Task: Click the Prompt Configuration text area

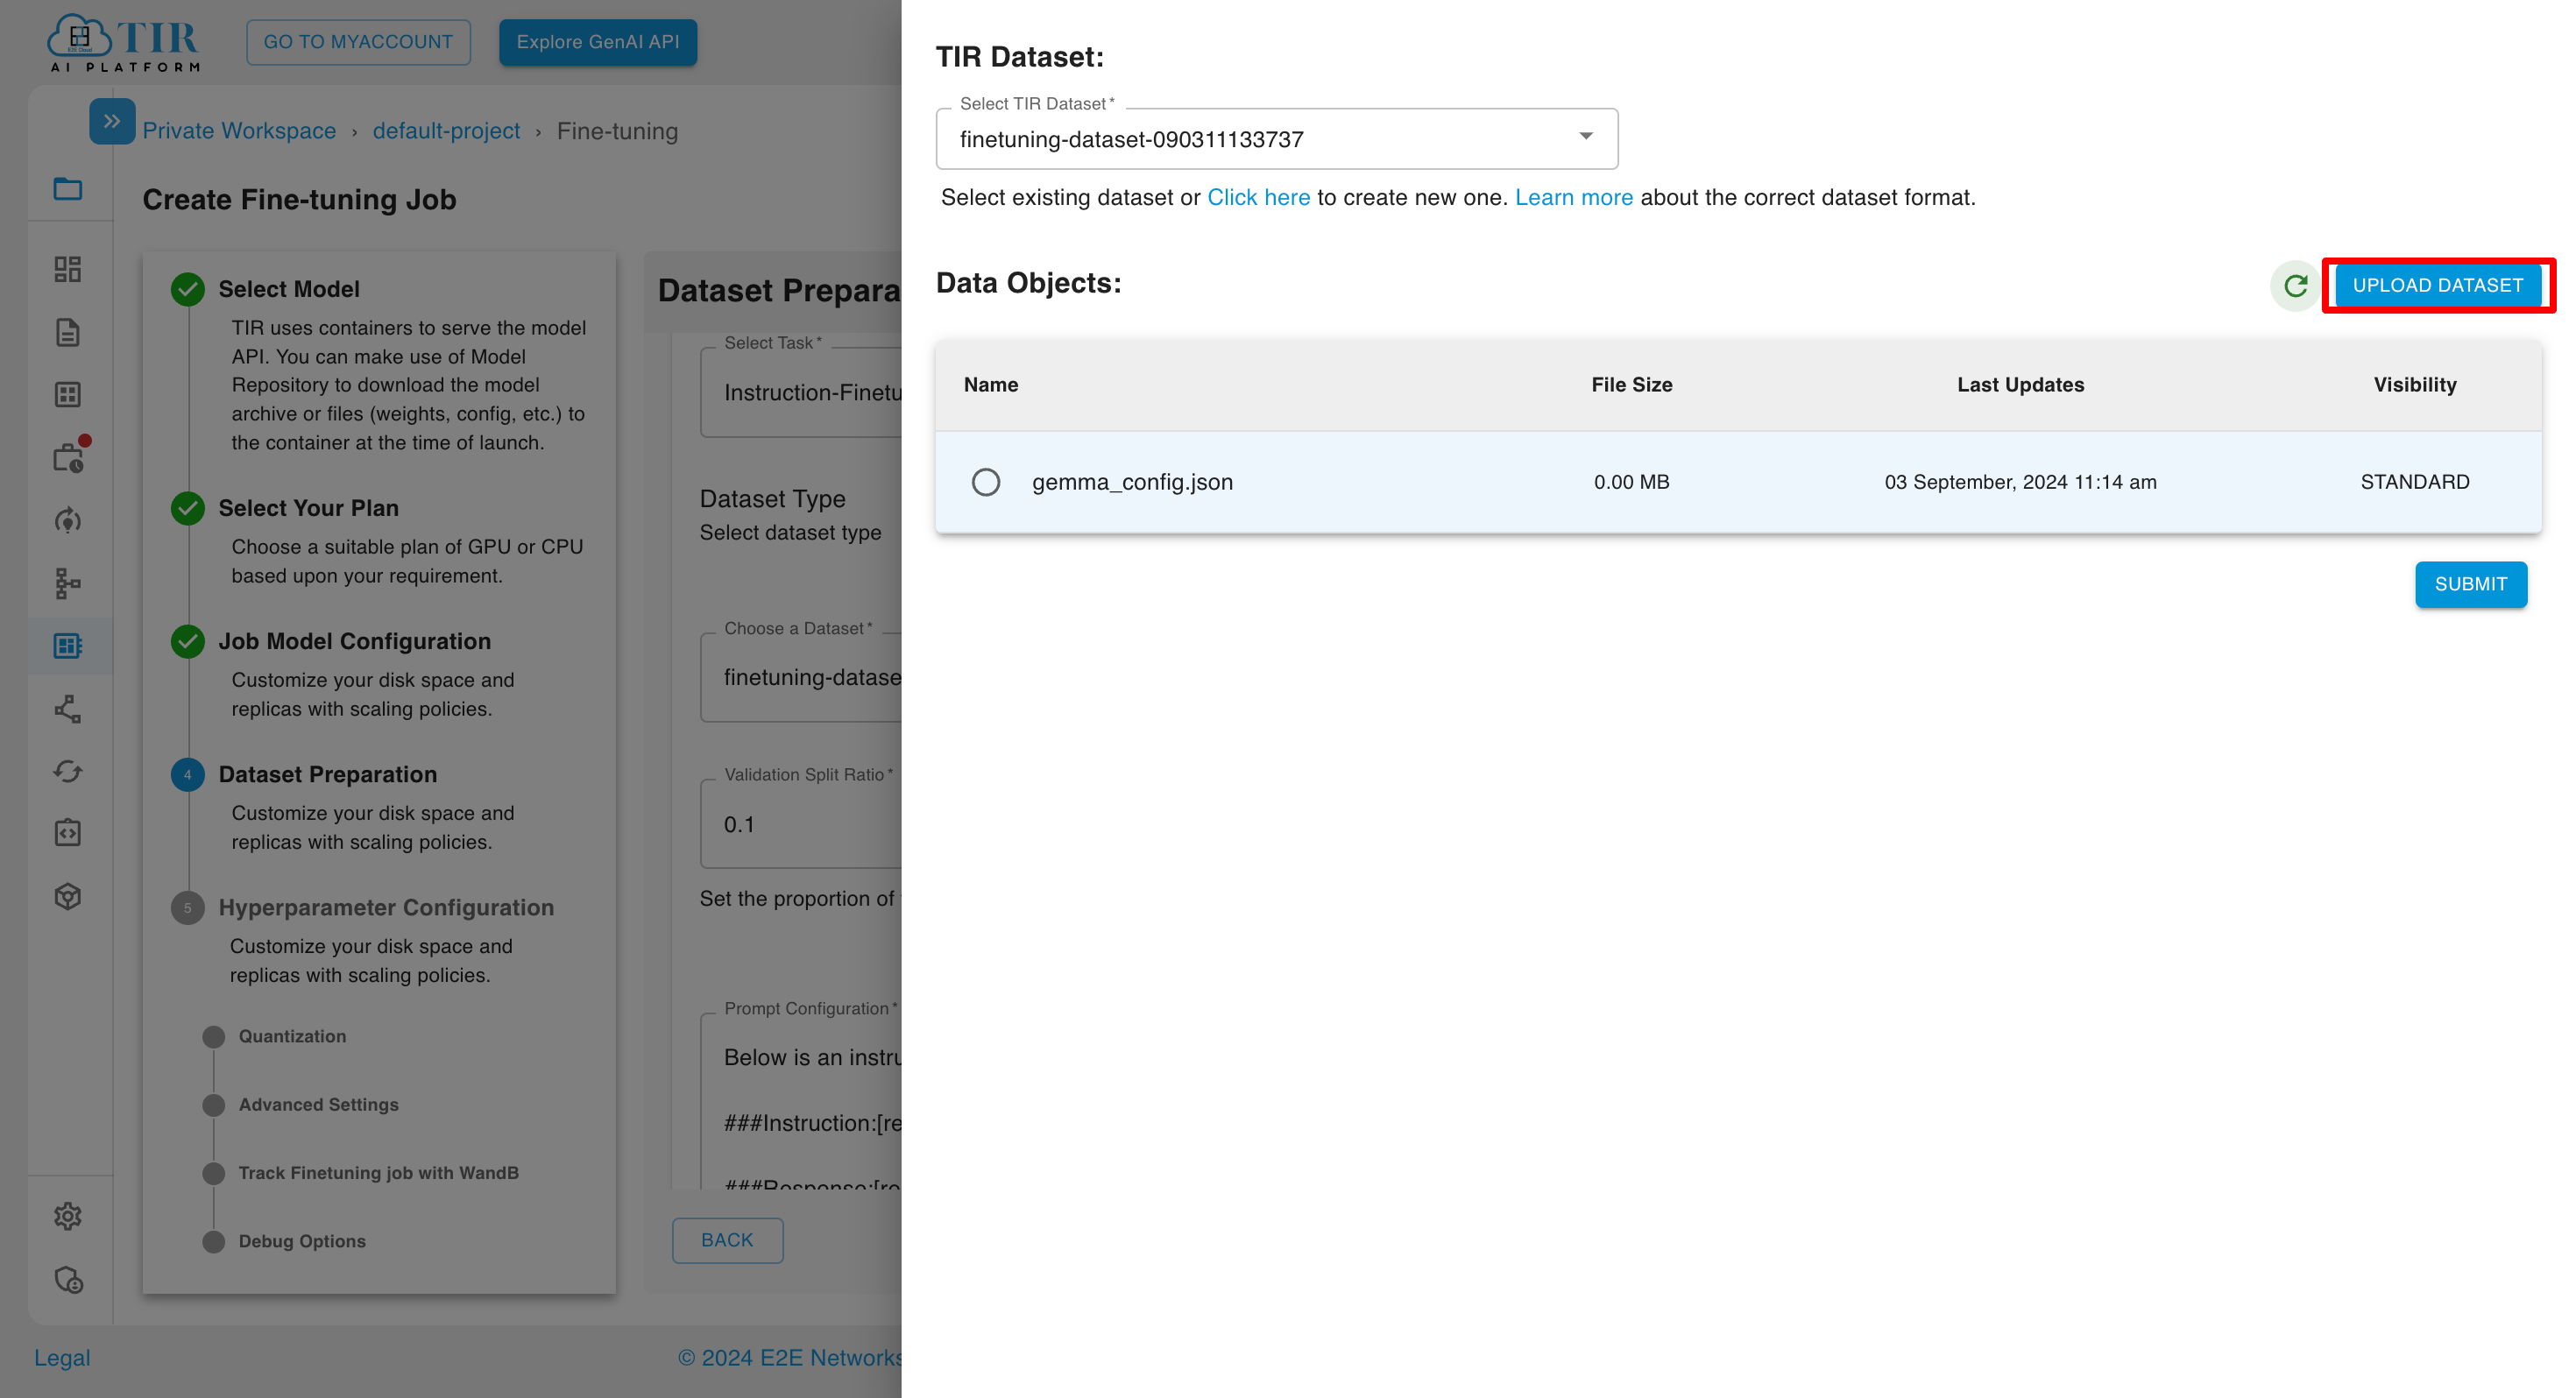Action: pos(801,1100)
